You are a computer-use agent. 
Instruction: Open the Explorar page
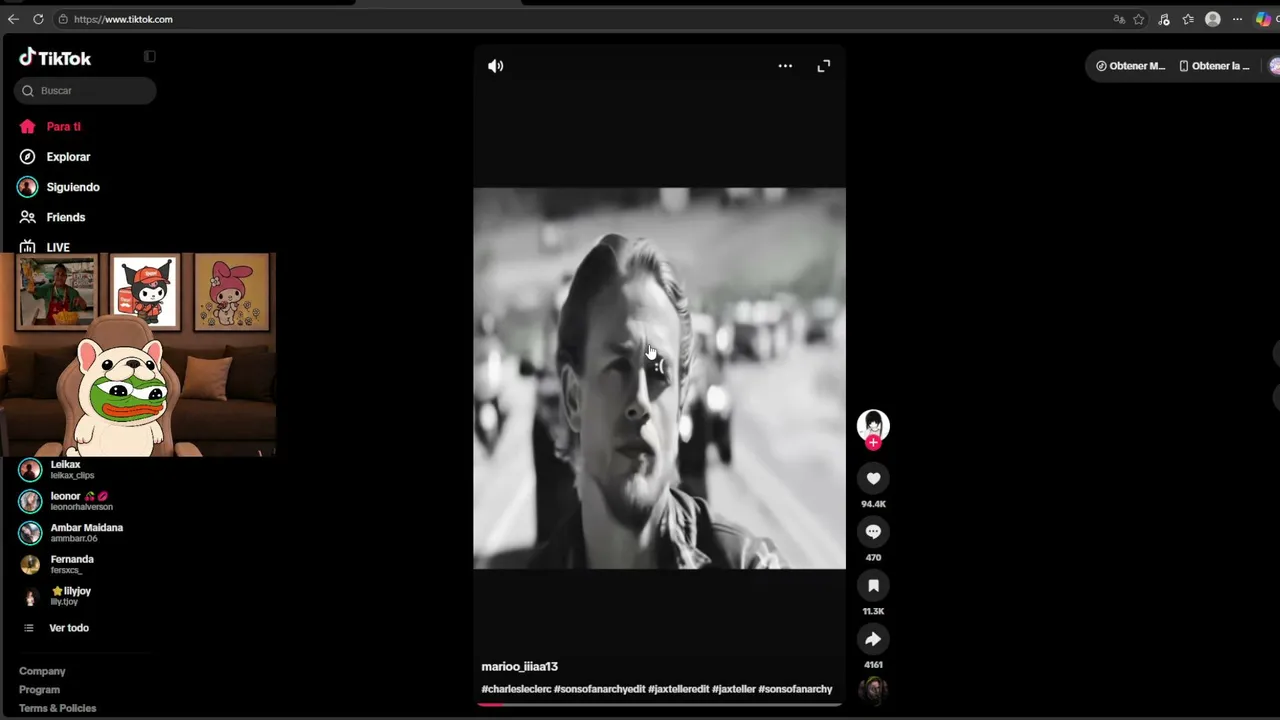(55, 157)
